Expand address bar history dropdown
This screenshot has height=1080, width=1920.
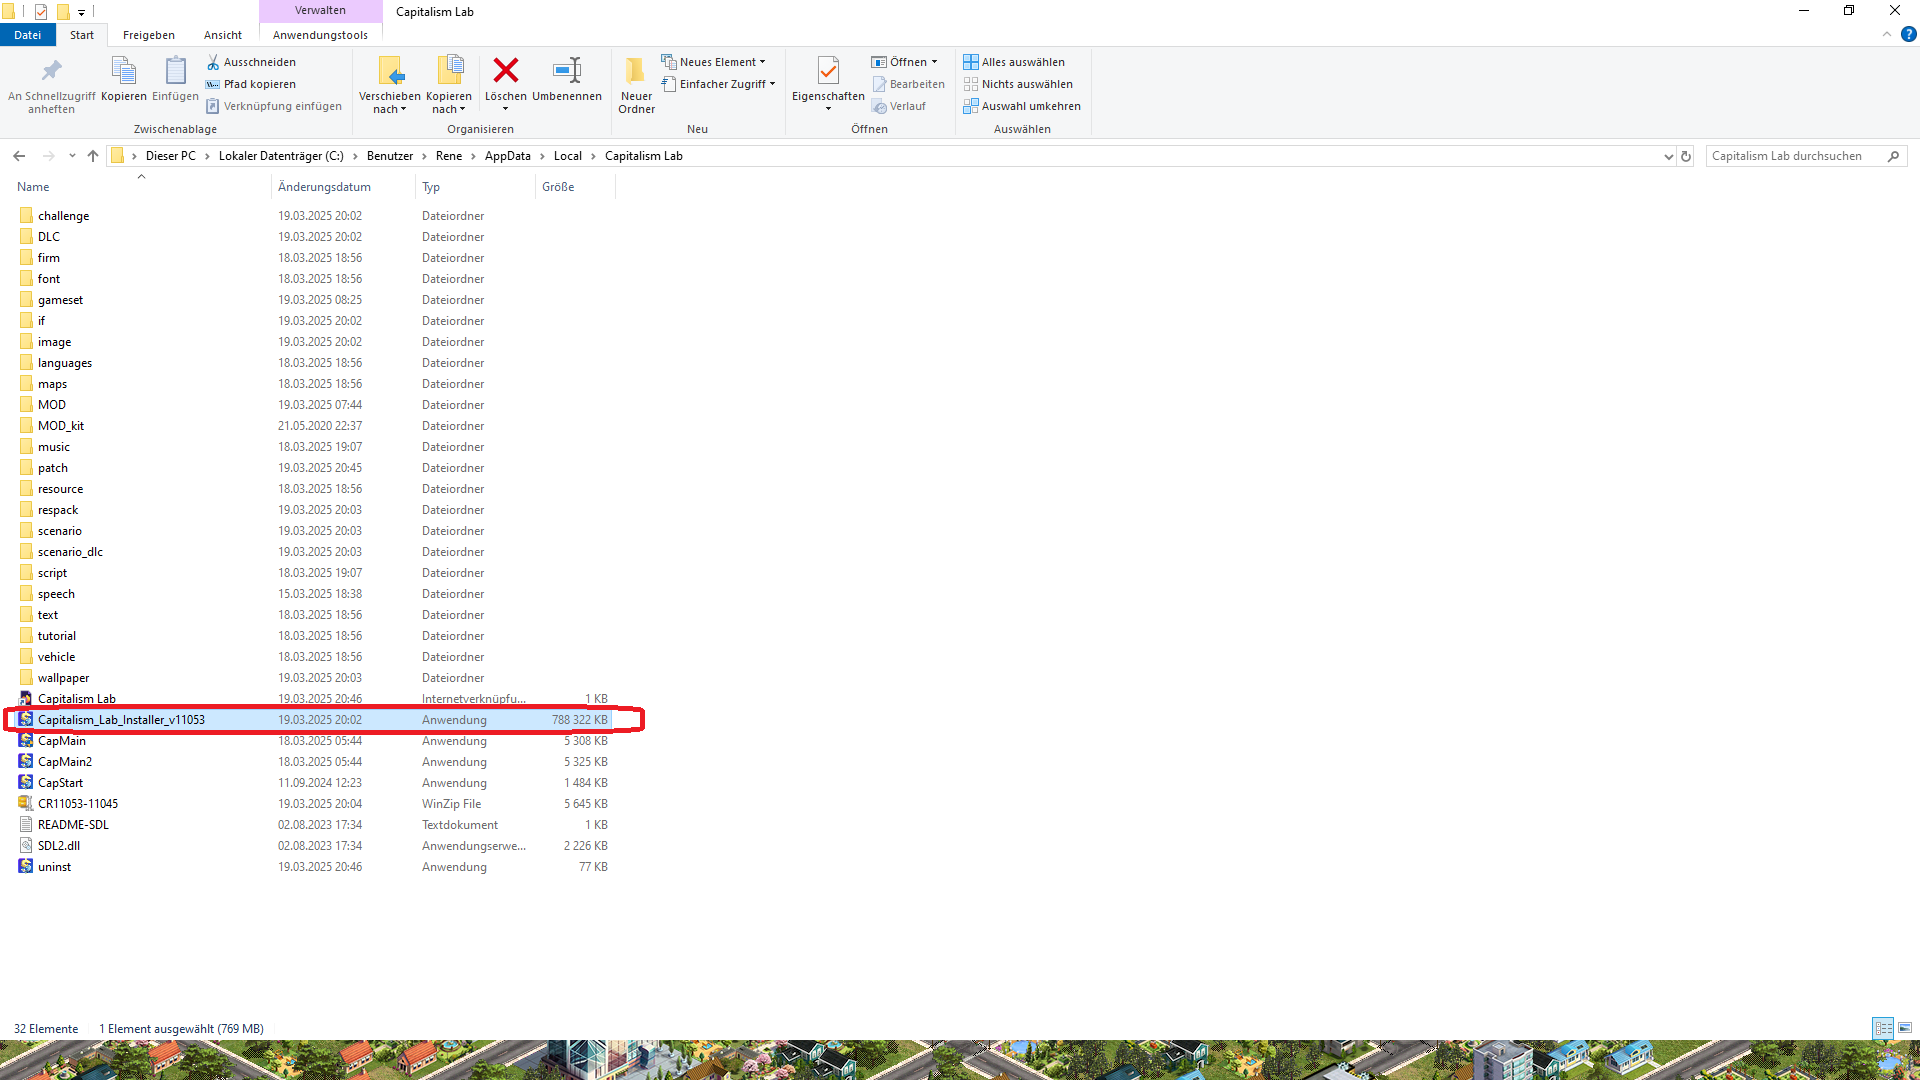[x=1668, y=156]
